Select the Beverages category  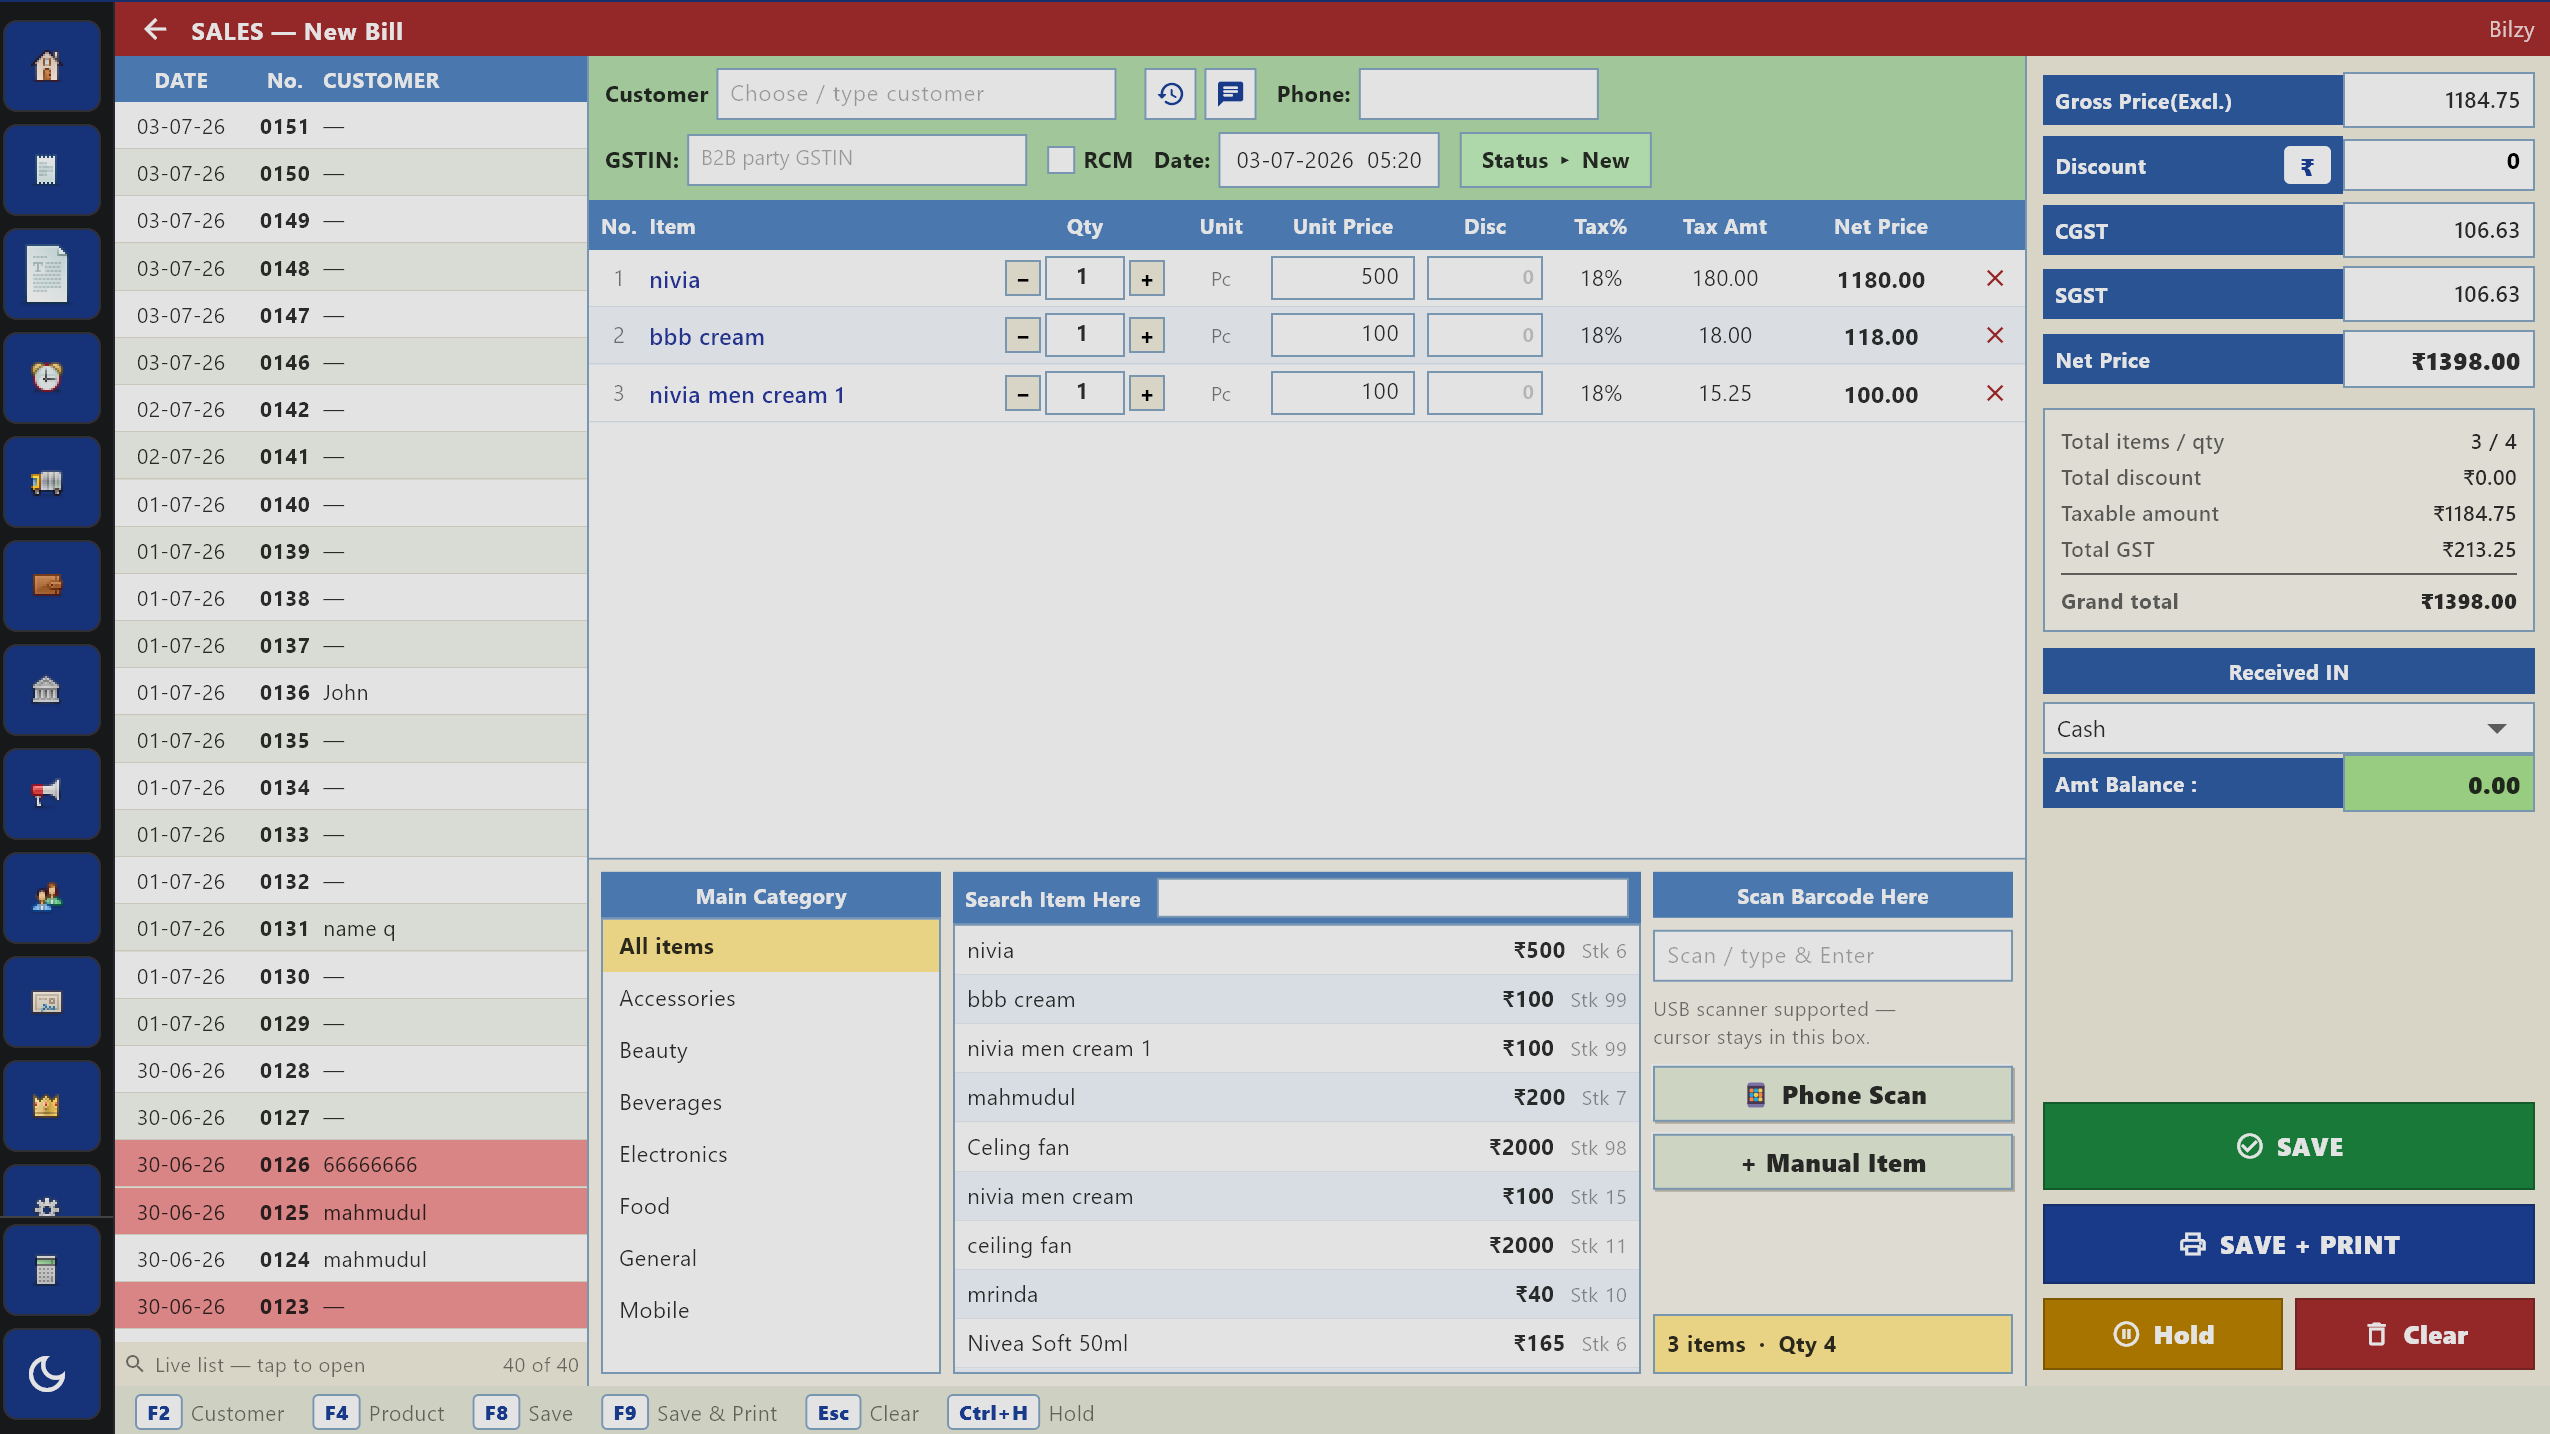coord(771,1102)
